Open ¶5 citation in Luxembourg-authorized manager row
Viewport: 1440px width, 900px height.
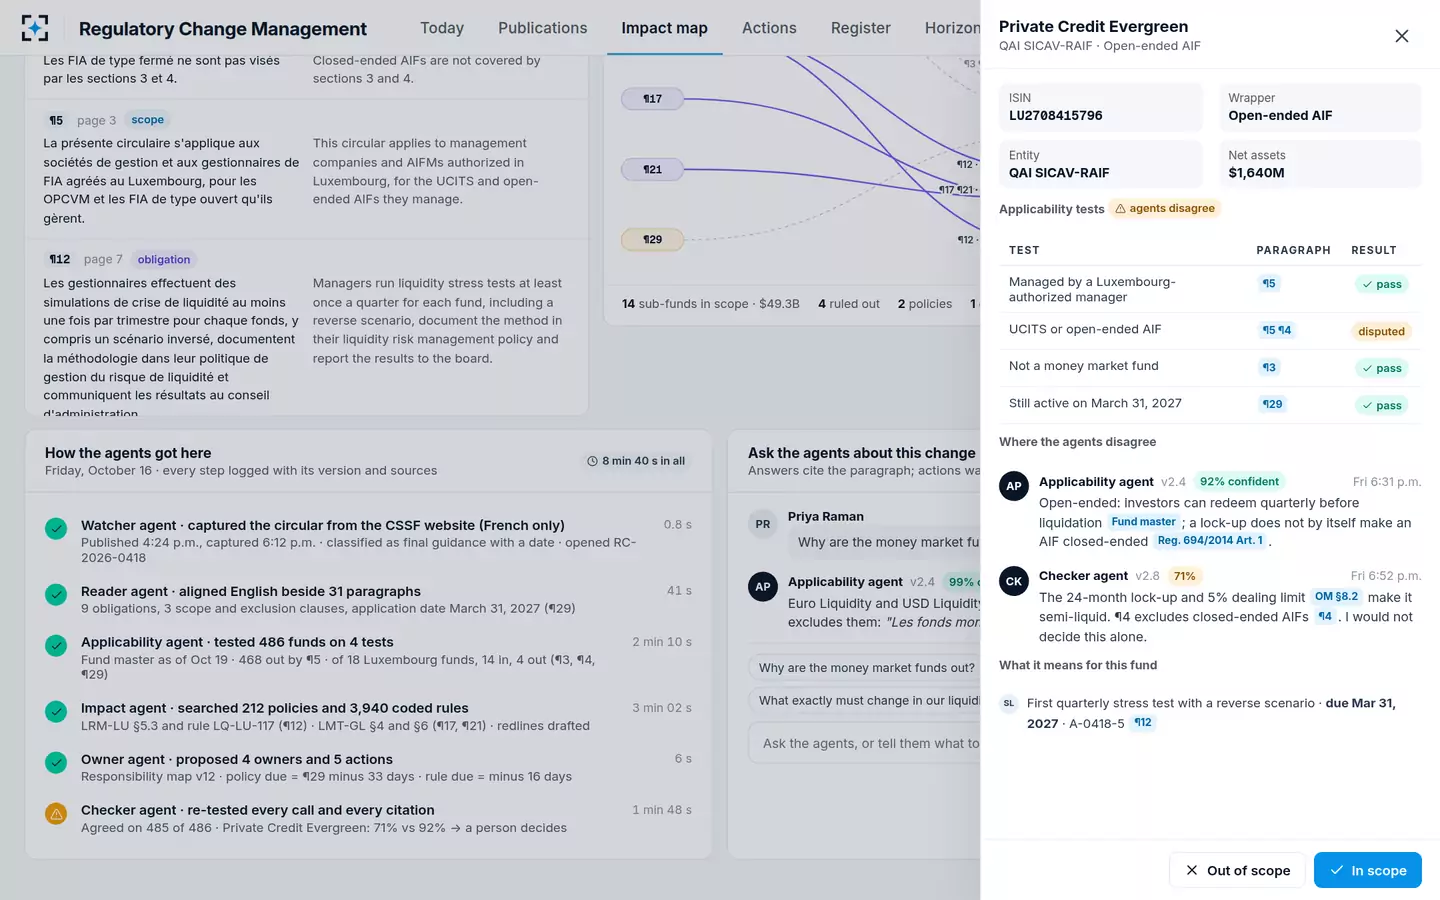[x=1269, y=283]
